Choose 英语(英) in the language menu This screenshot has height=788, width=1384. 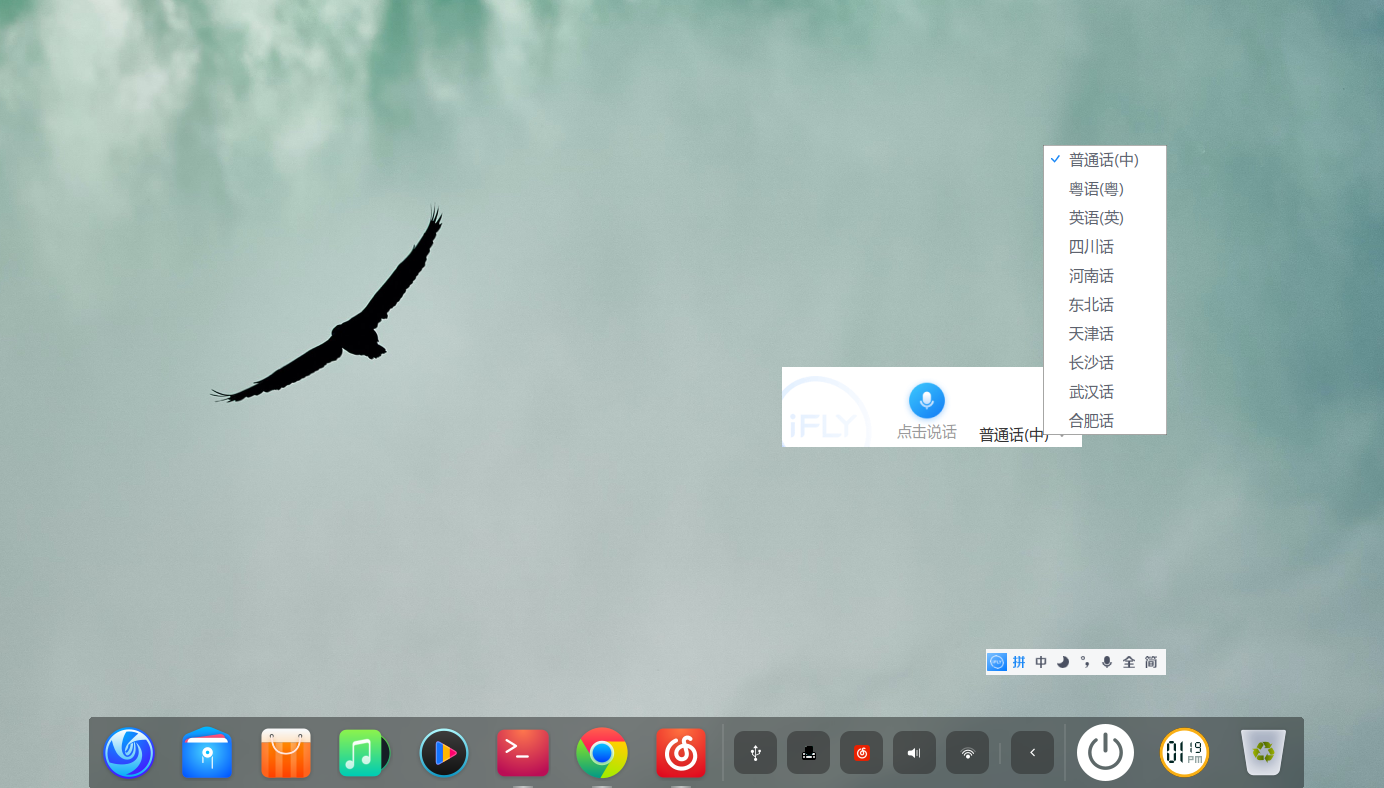(x=1096, y=218)
